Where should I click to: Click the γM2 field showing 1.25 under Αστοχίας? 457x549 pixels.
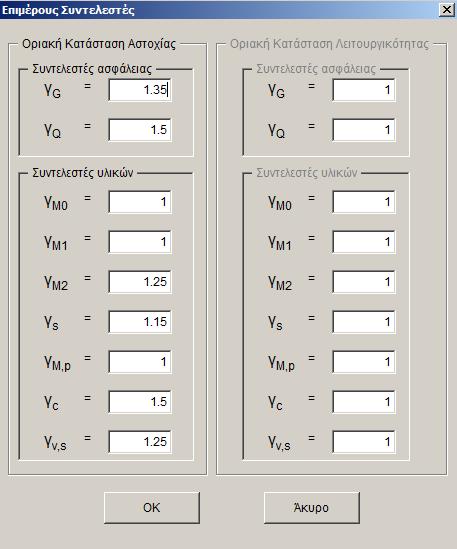140,282
